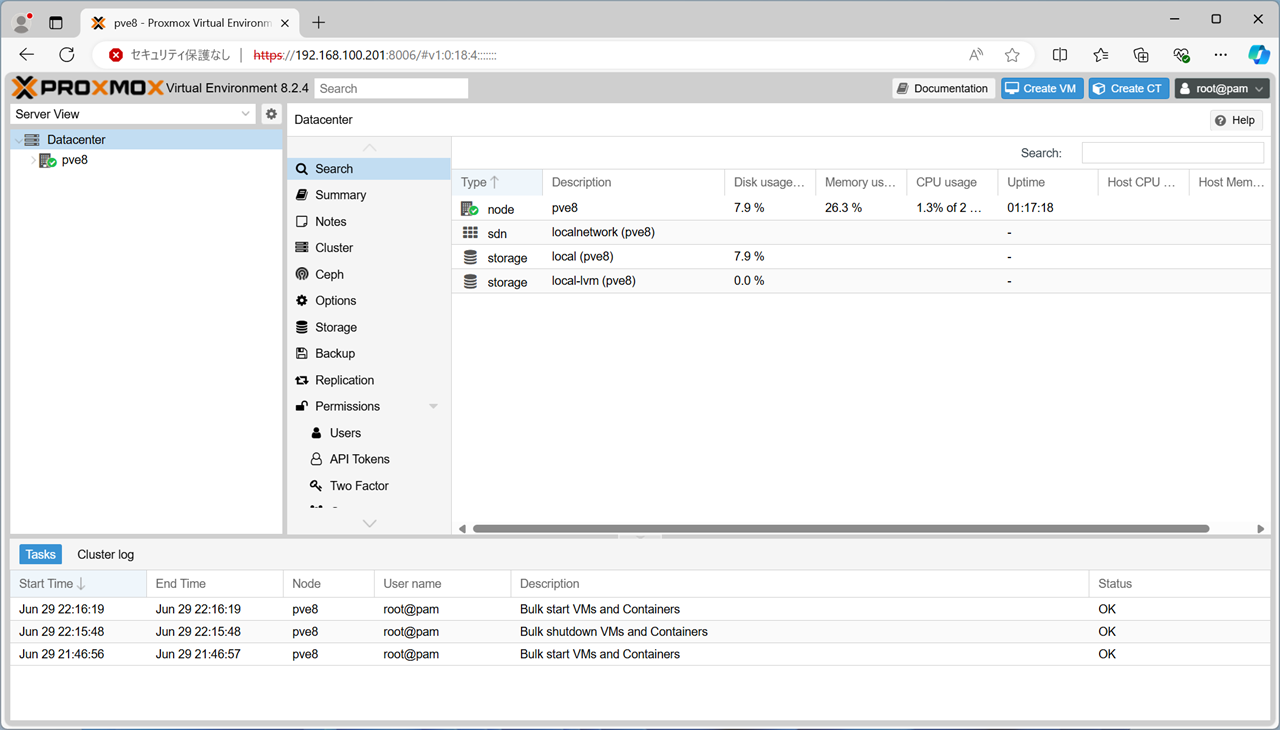
Task: Click the top Proxmox search field
Action: coord(391,89)
